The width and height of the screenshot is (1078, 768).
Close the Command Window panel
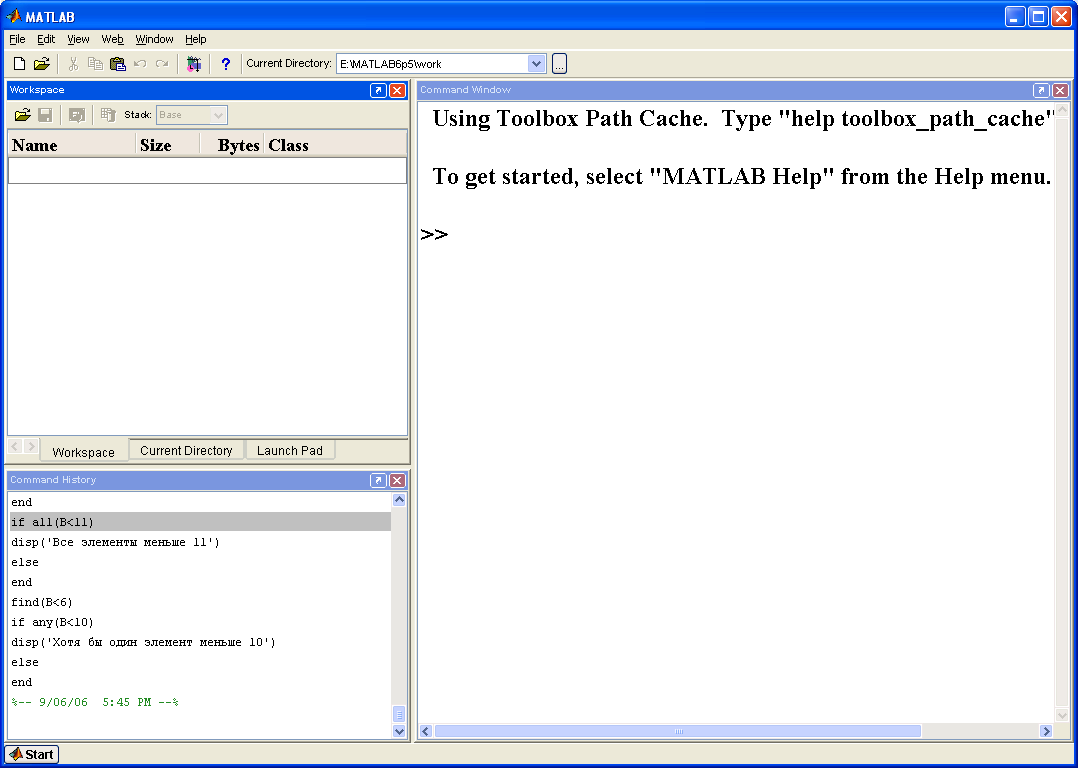[x=1060, y=90]
